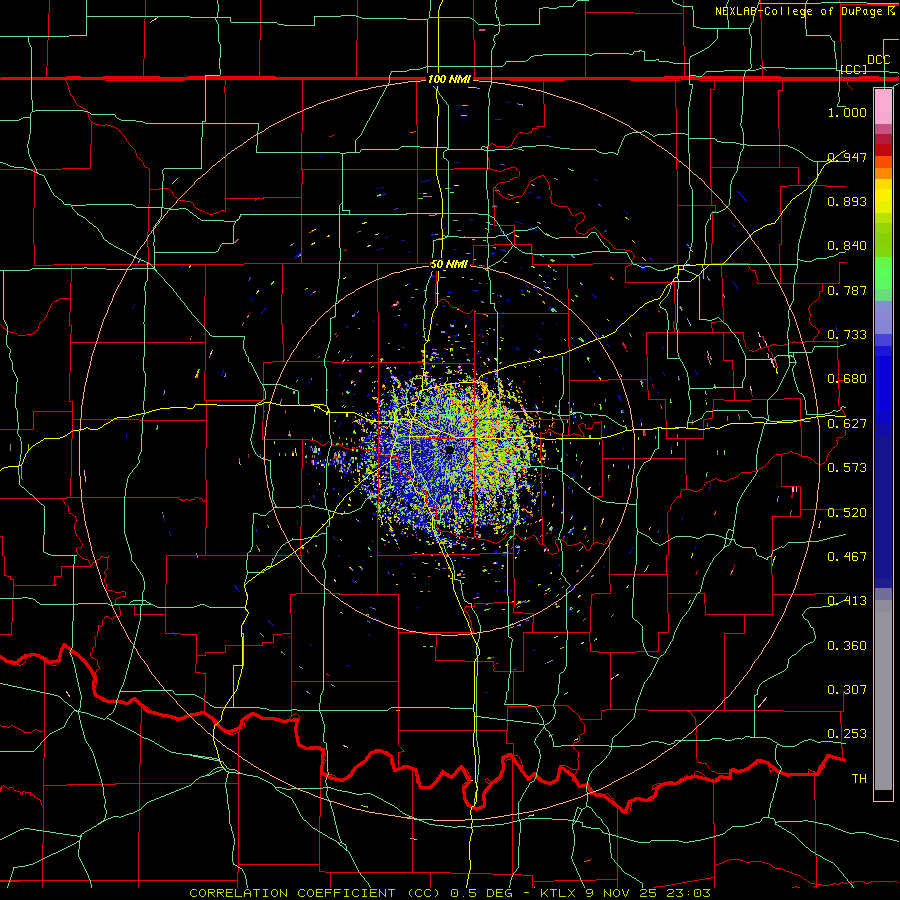Pick the pink color band beside 1.000
Image resolution: width=900 pixels, height=900 pixels.
point(883,107)
